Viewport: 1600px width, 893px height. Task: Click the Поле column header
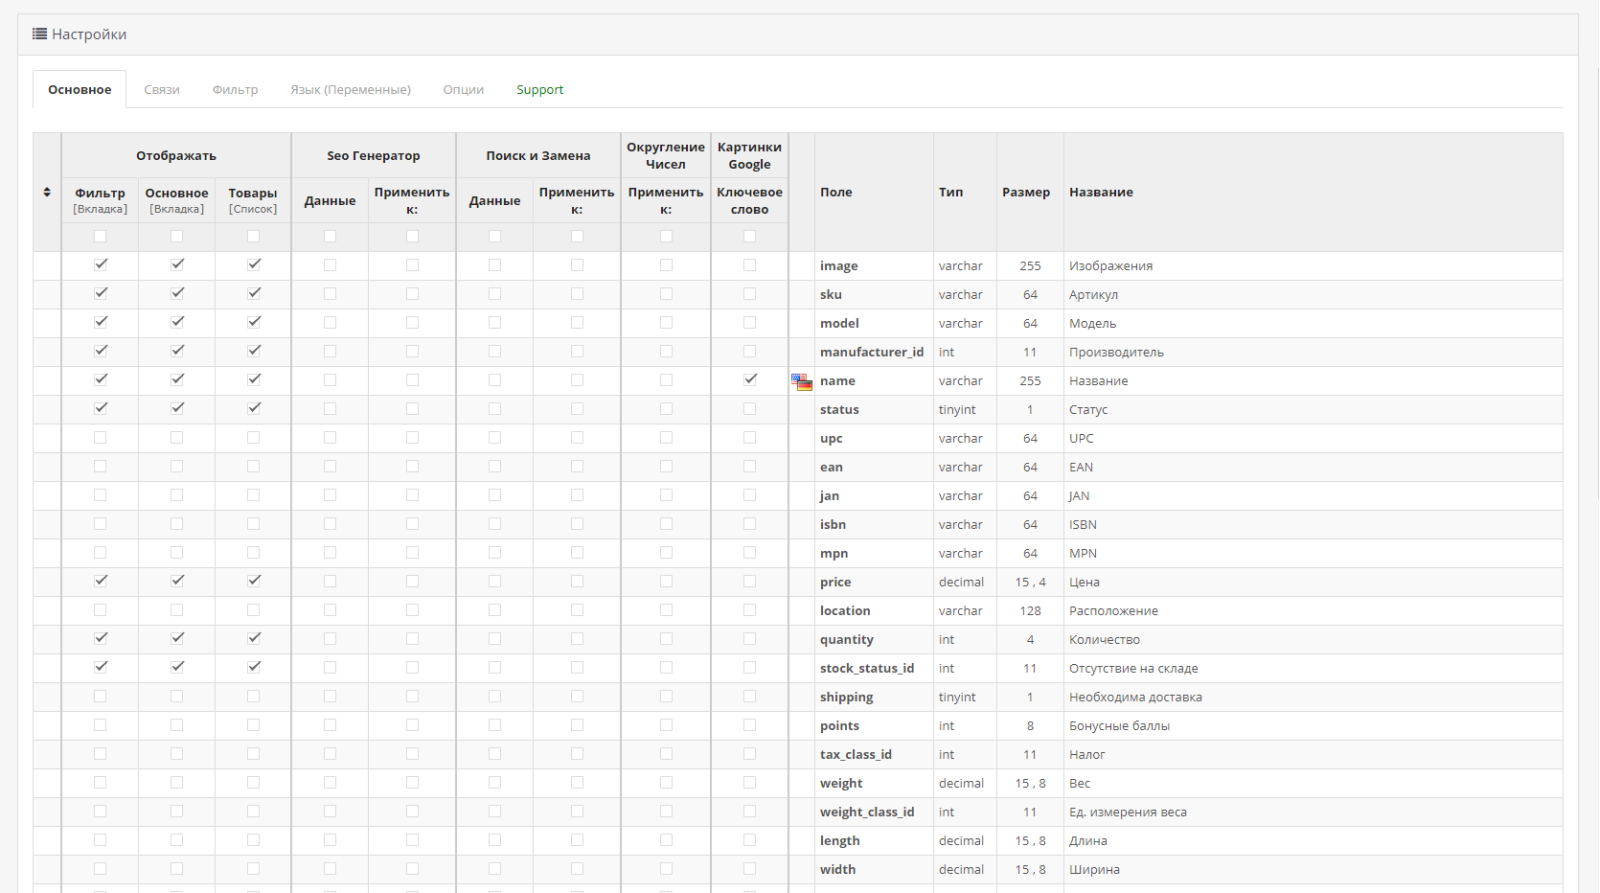836,192
